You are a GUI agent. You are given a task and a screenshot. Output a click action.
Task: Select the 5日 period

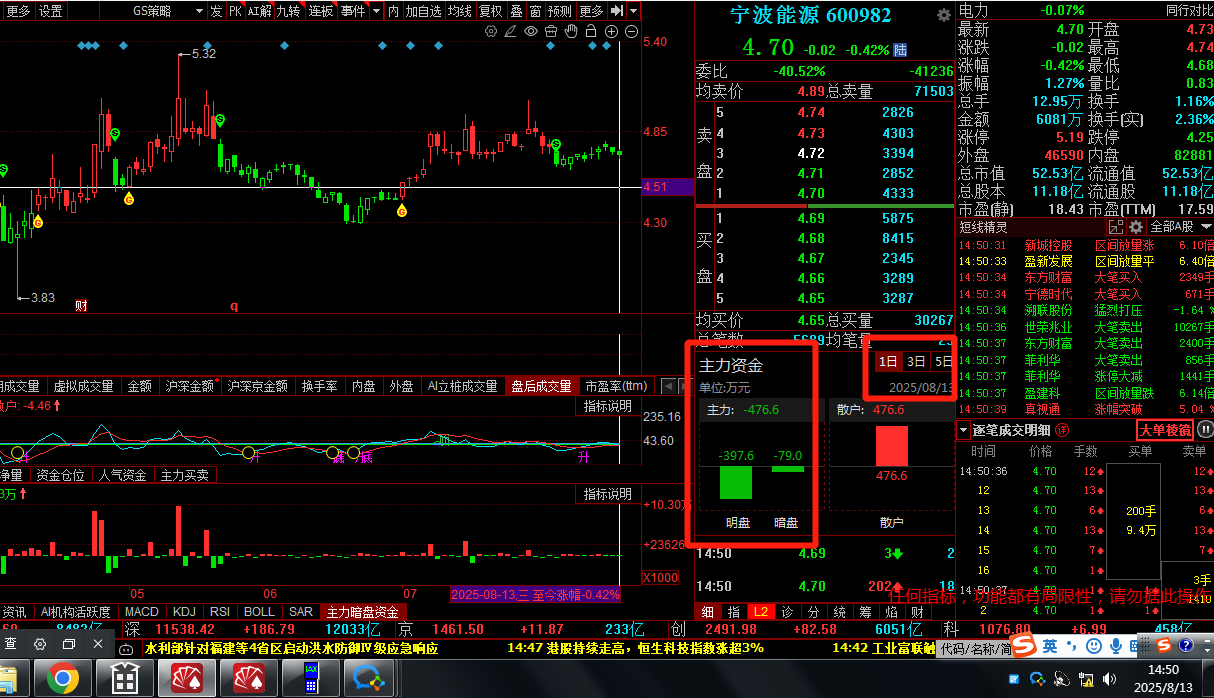point(943,362)
